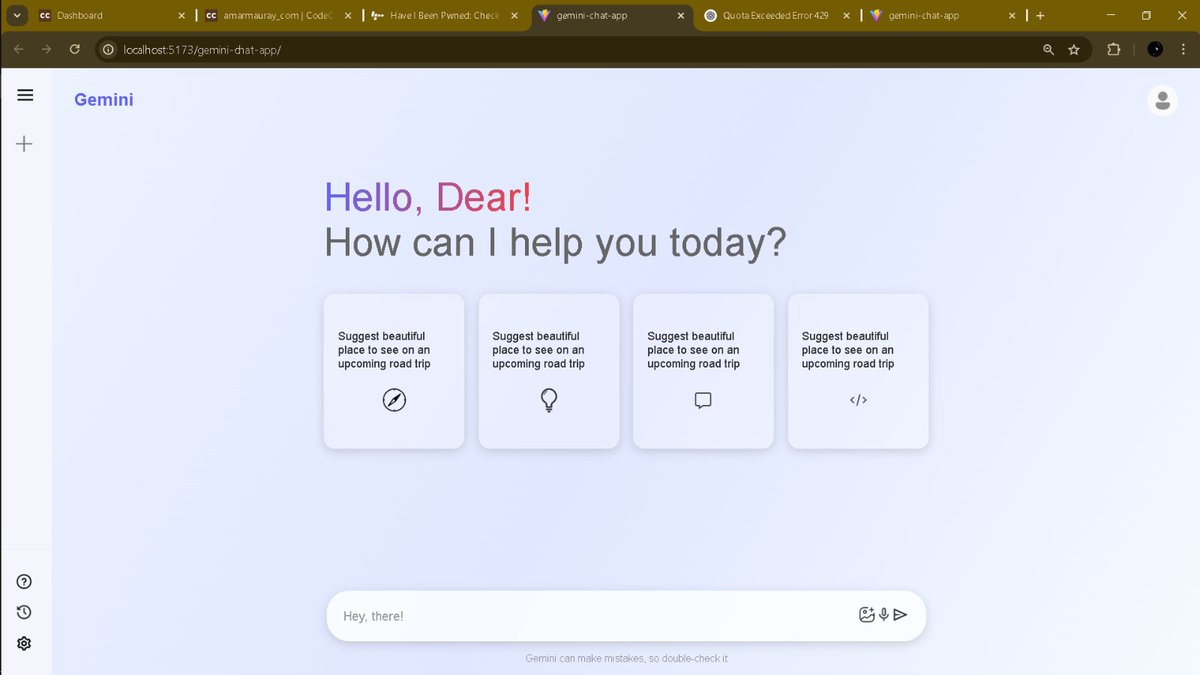Switch to Have I Been Pwned tab
This screenshot has width=1200, height=675.
[442, 16]
